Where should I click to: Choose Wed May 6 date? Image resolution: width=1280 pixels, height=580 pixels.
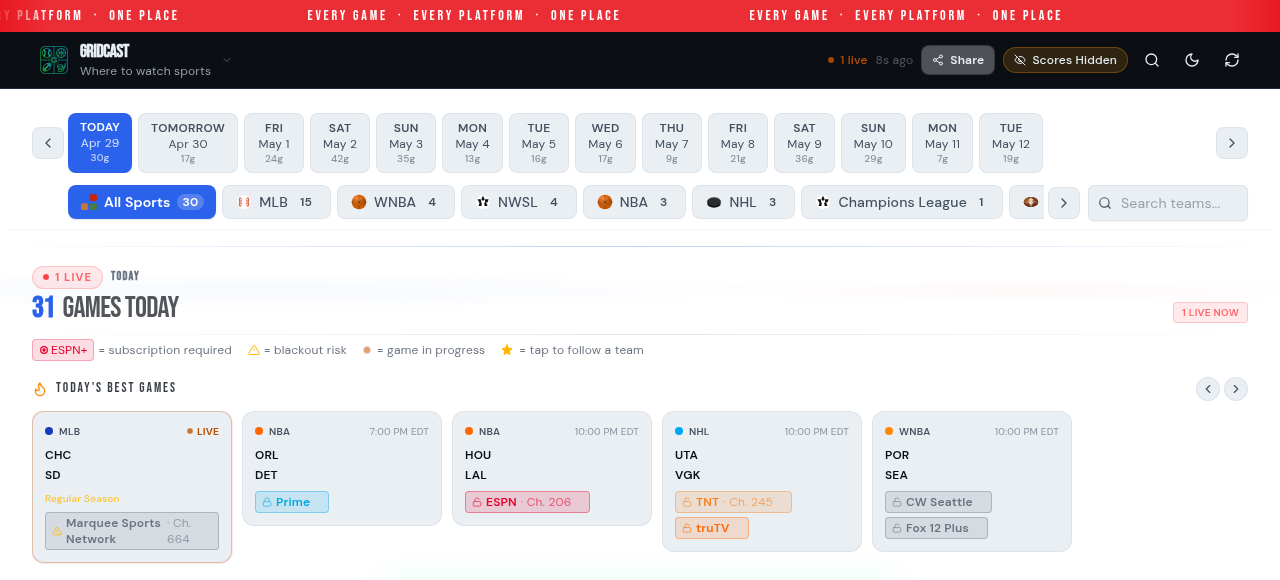click(x=605, y=143)
